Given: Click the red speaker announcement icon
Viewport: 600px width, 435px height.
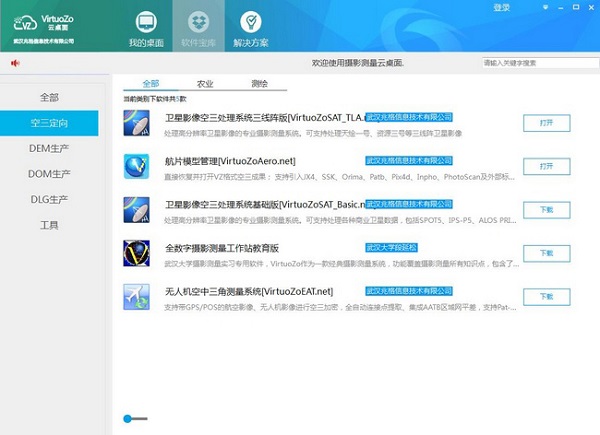Looking at the screenshot, I should 16,63.
